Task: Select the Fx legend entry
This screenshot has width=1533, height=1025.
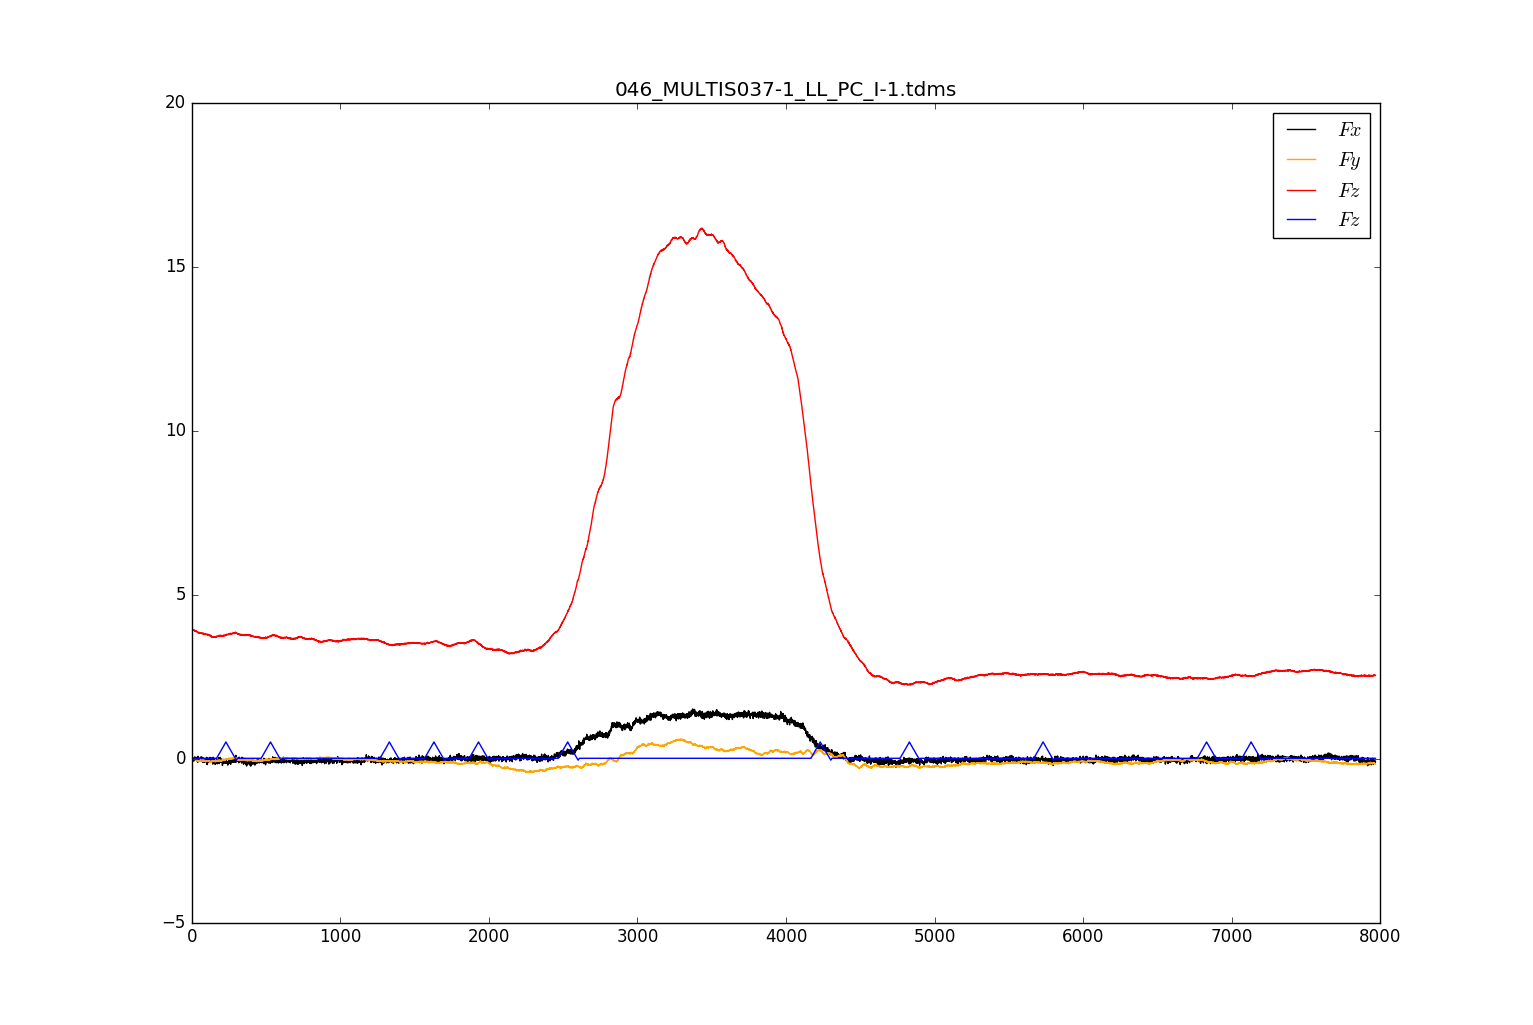Action: (x=1323, y=130)
